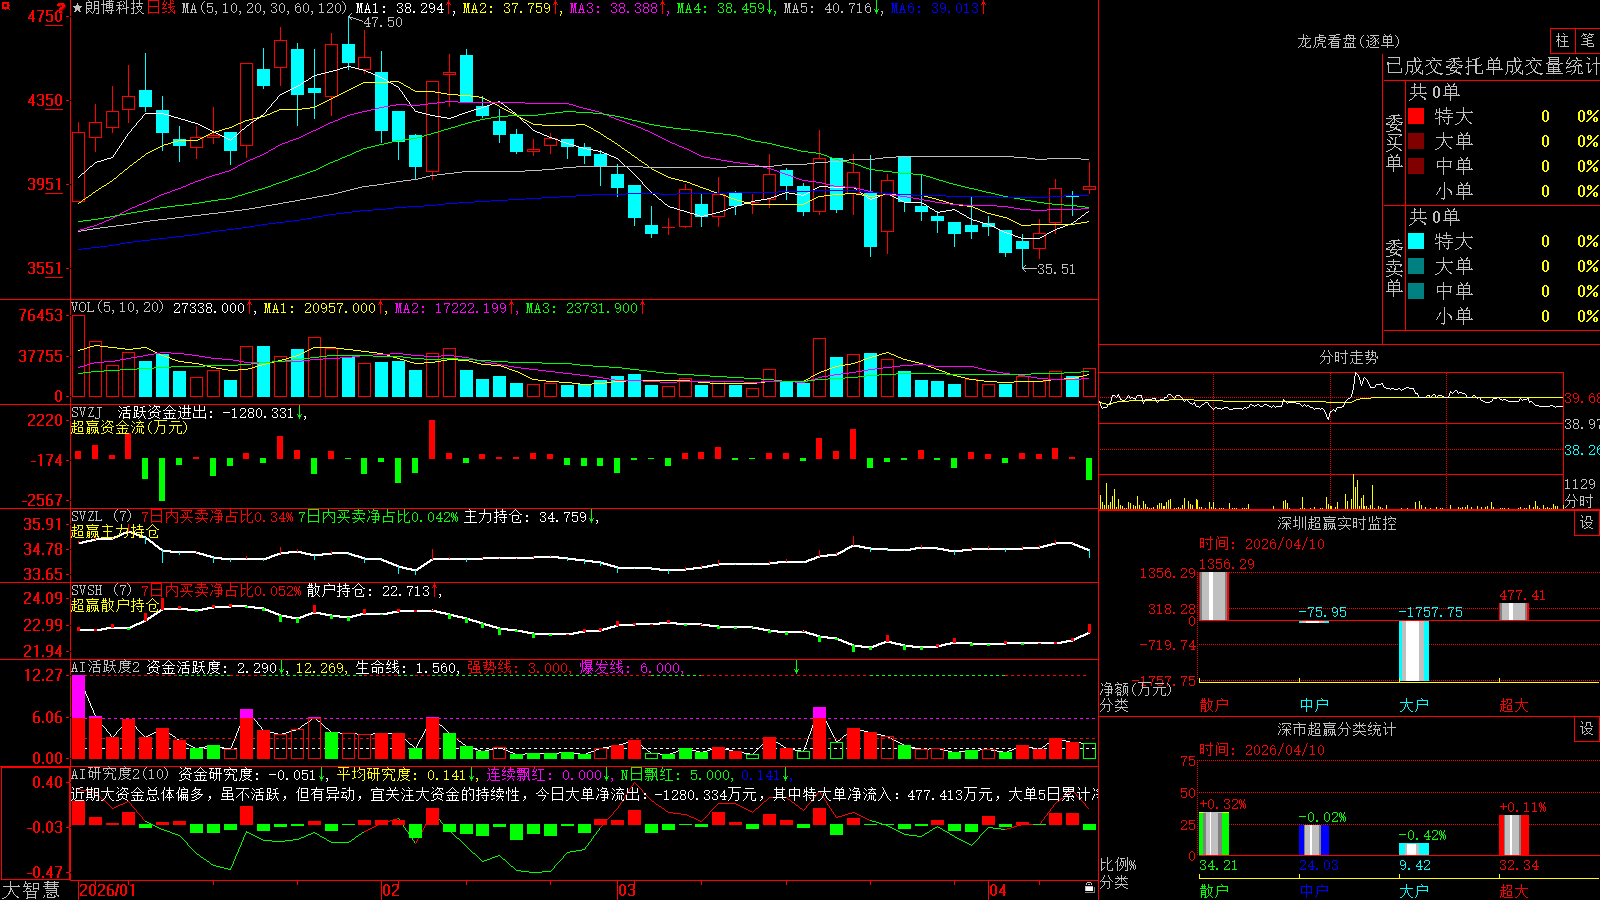
Task: Open VOL(5,10,20) indicator parameters
Action: coord(118,308)
